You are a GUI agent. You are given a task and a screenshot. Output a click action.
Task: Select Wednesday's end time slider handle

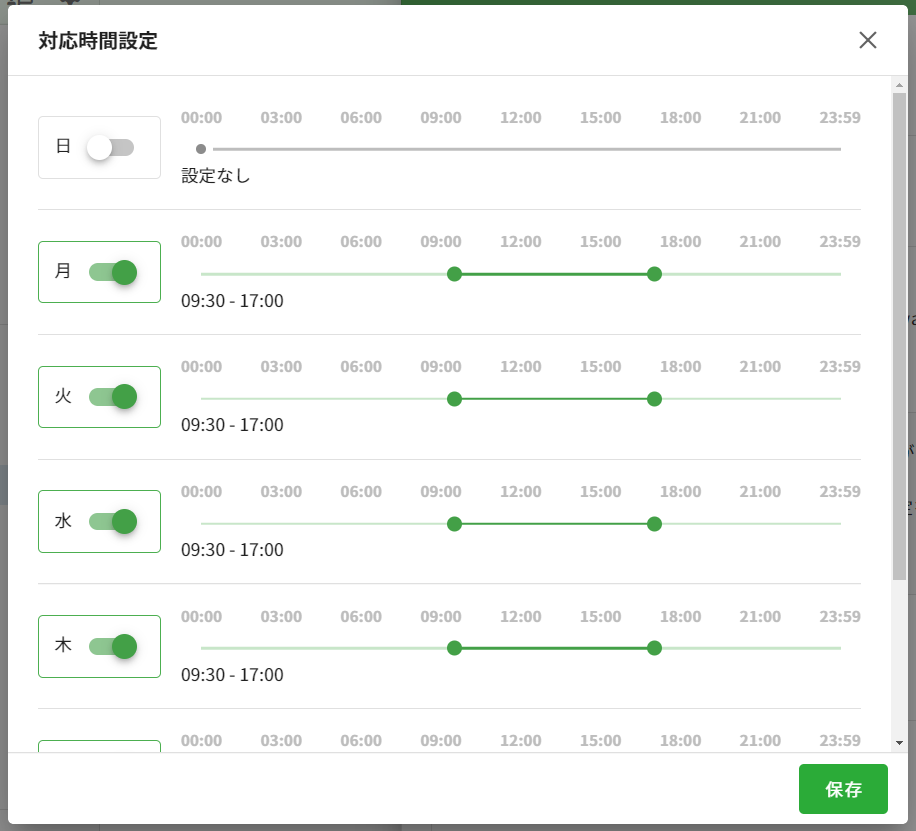click(x=654, y=524)
